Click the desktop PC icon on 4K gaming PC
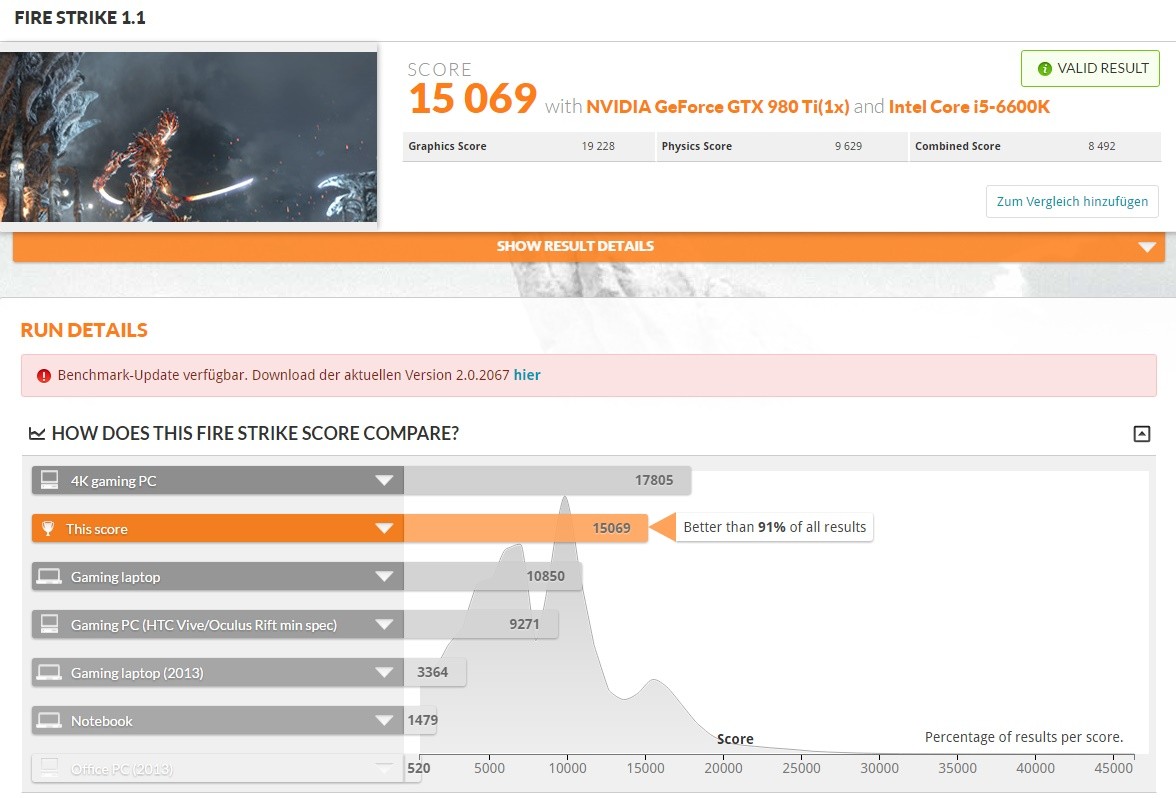 coord(50,480)
